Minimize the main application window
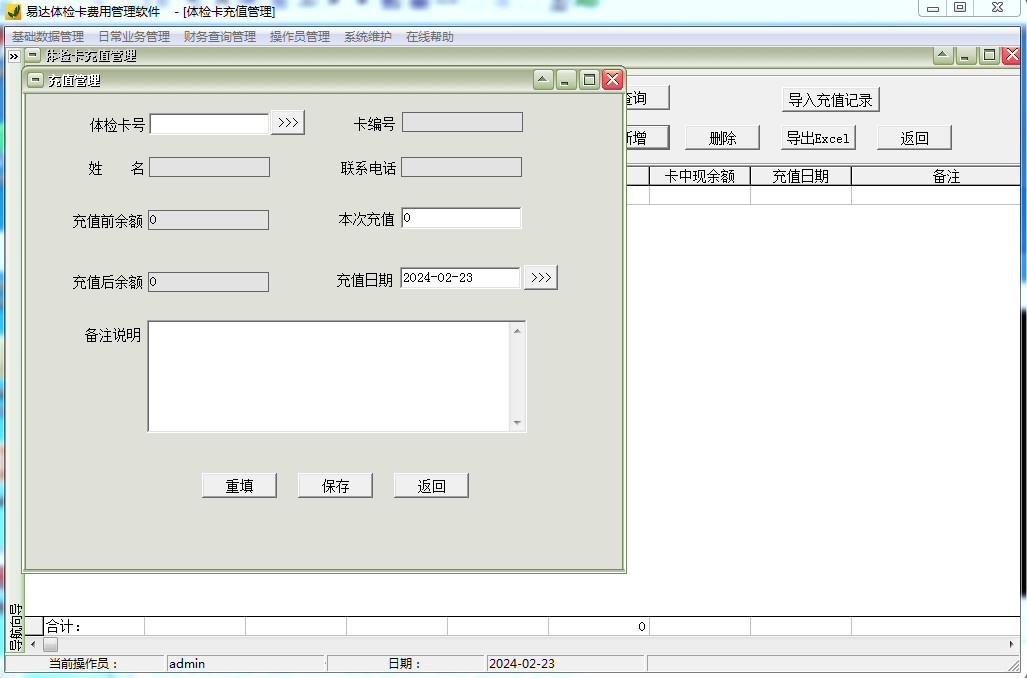 (933, 8)
